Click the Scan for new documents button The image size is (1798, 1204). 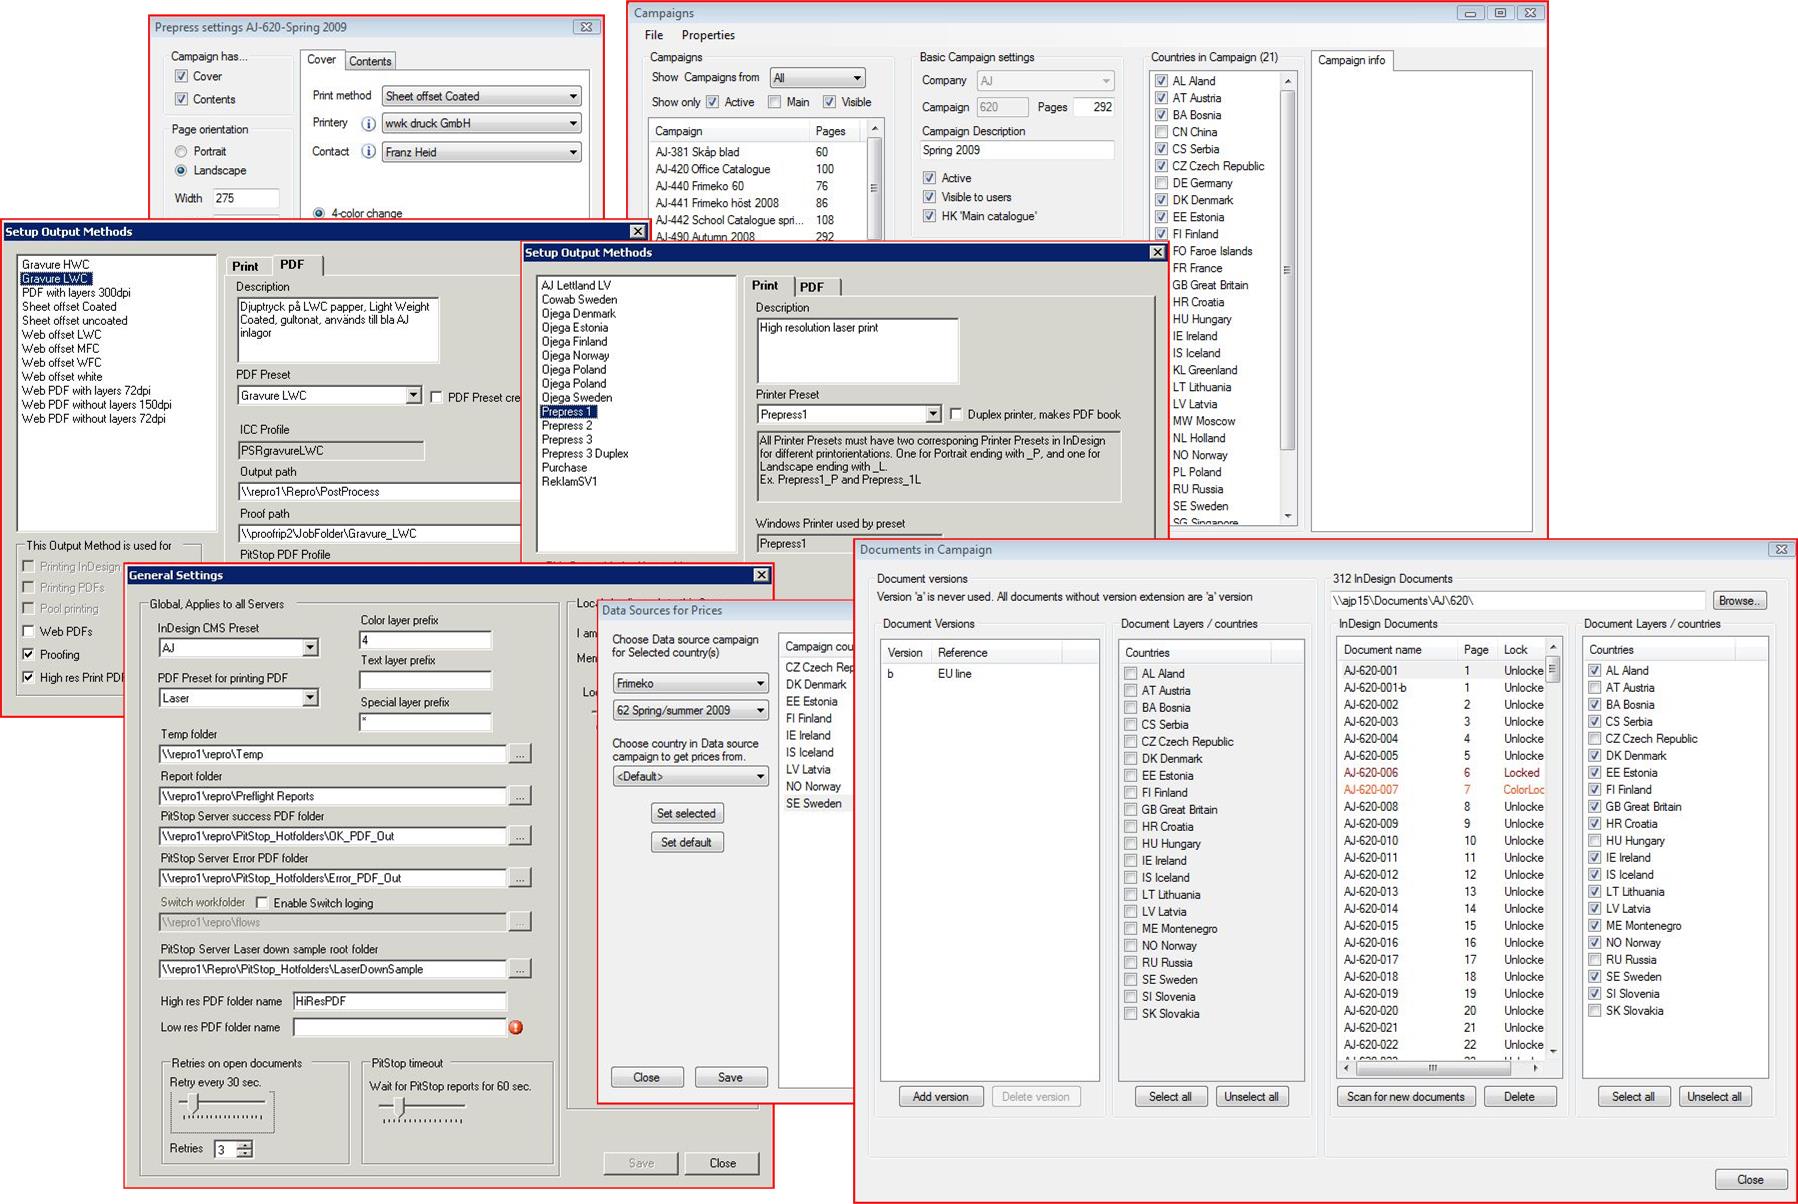[1405, 1097]
